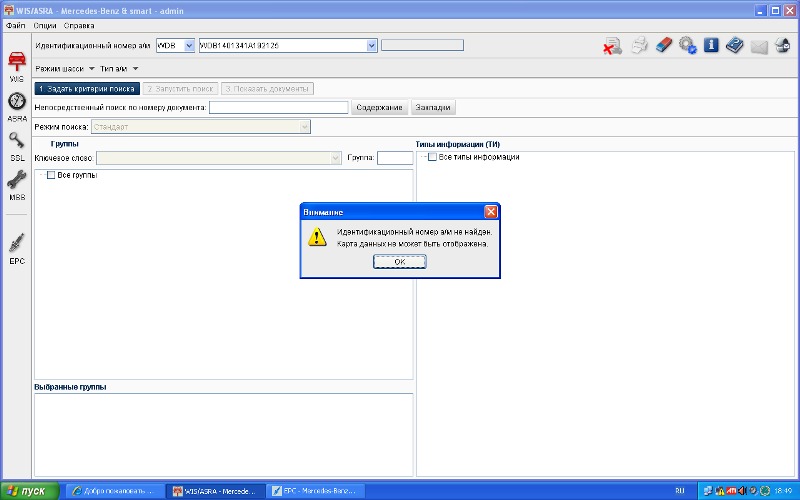Click the Группа input field
This screenshot has height=500, width=800.
[x=395, y=158]
